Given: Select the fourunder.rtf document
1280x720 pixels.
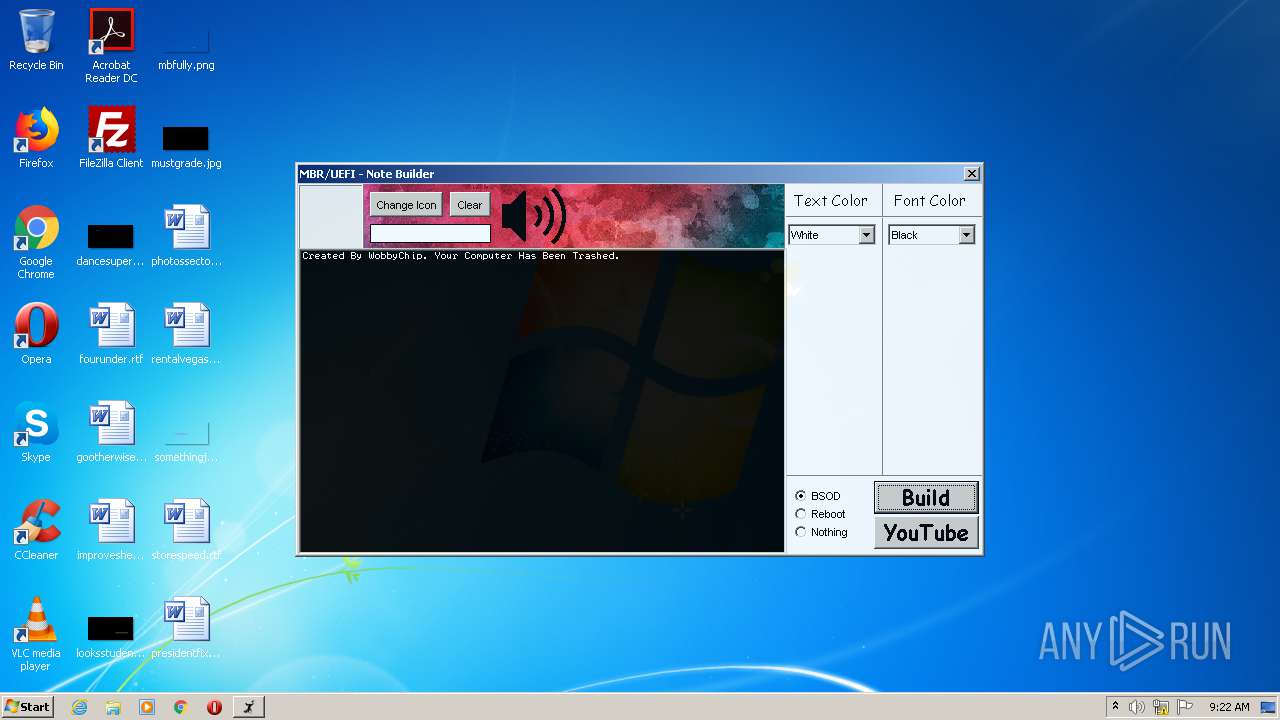Looking at the screenshot, I should tap(111, 335).
